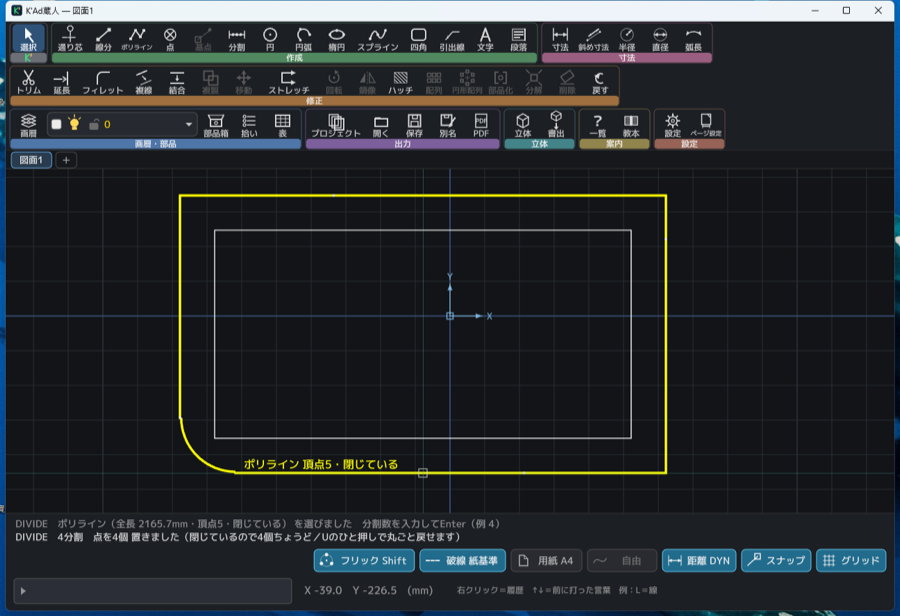Click the white layer color swatch

(56, 124)
